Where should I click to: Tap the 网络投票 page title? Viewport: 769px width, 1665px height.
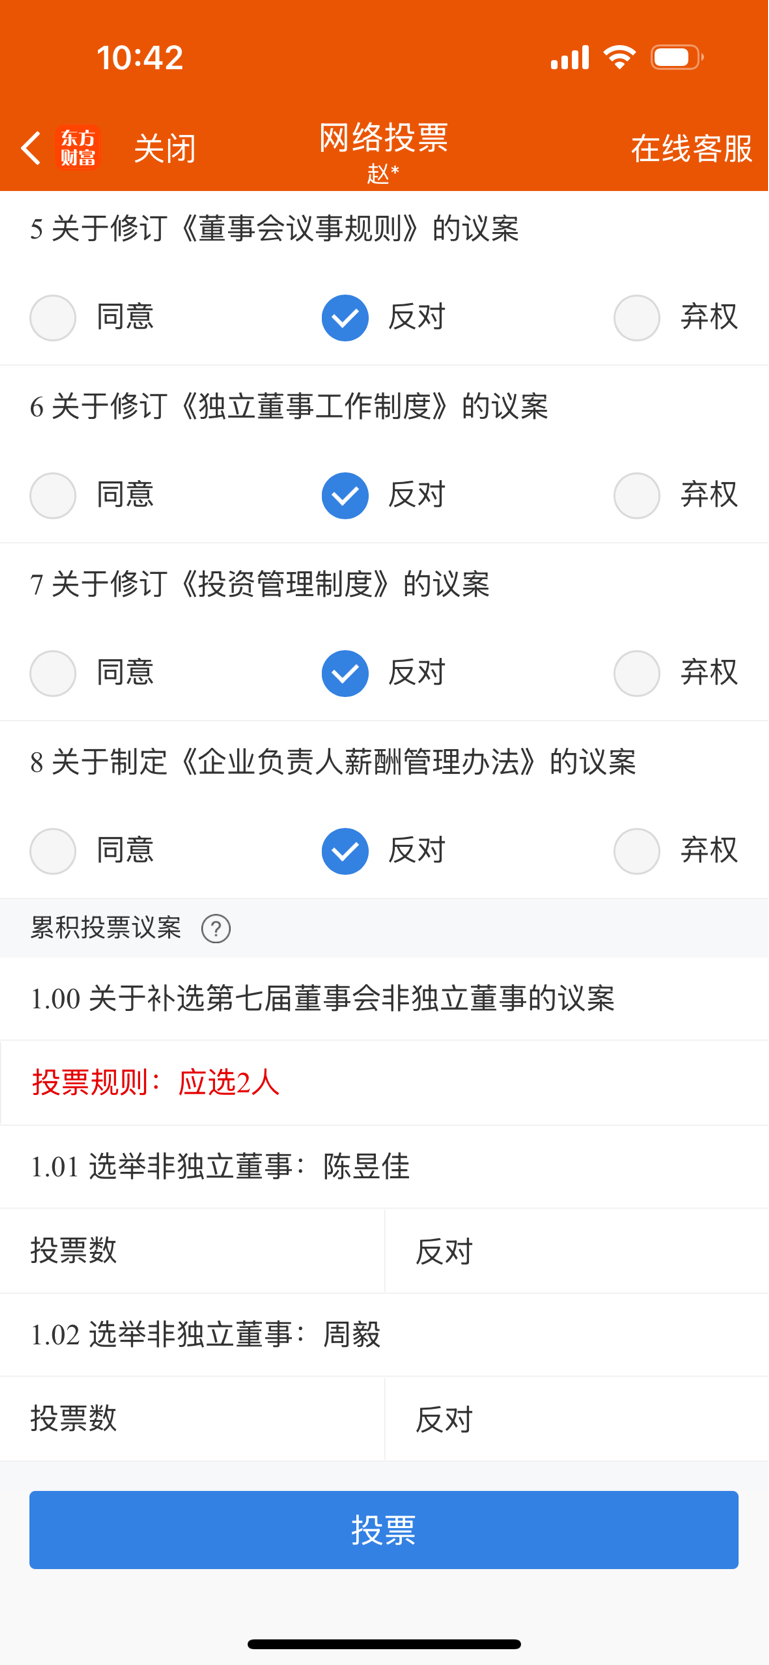tap(384, 138)
